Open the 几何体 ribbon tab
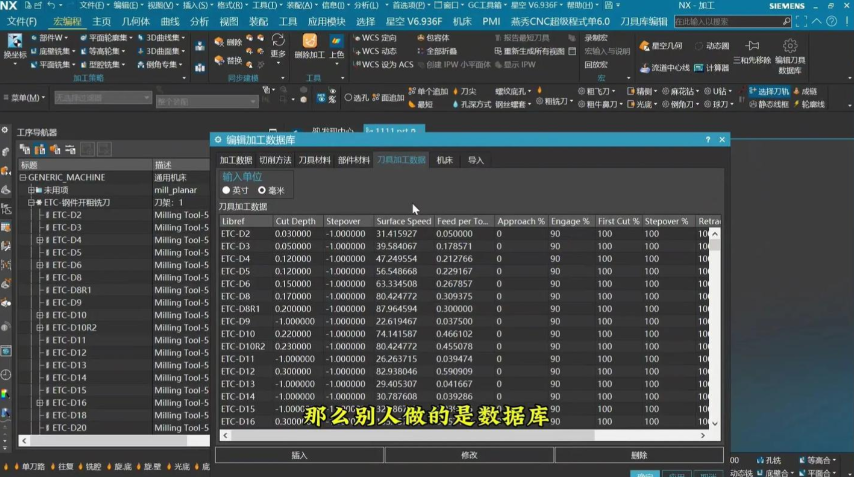 click(136, 21)
